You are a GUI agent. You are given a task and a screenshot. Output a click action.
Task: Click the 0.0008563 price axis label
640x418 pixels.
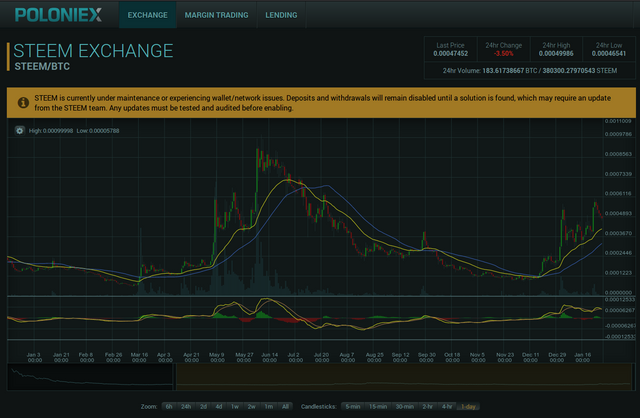[618, 154]
